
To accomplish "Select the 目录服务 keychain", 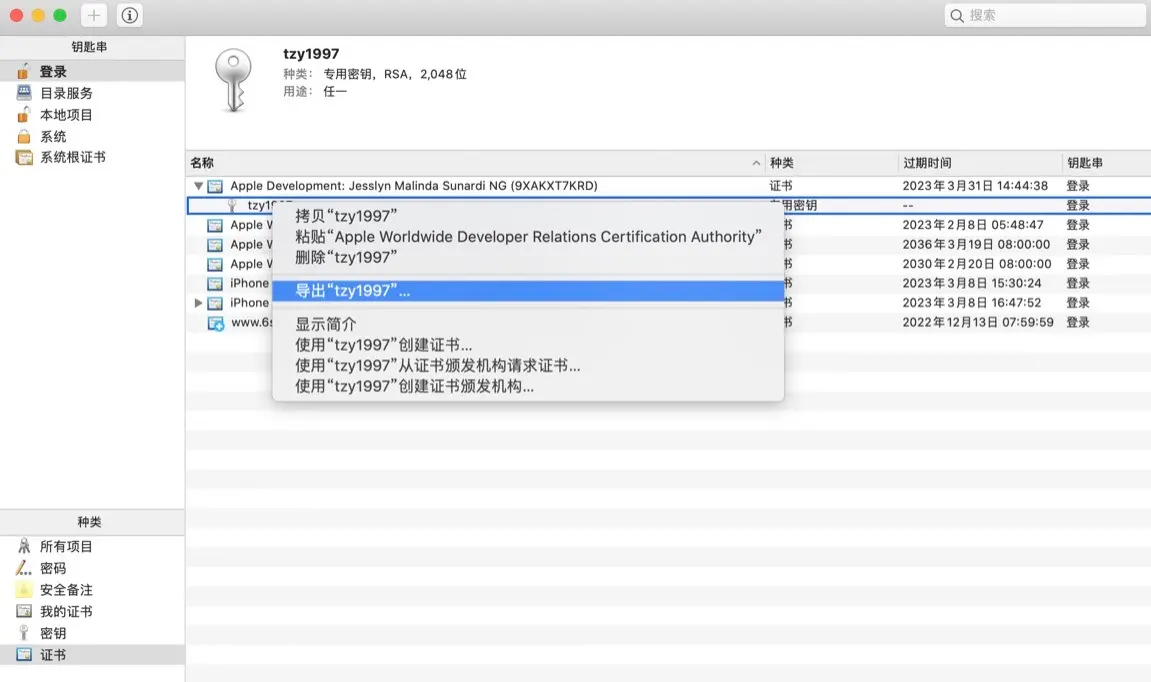I will click(92, 93).
